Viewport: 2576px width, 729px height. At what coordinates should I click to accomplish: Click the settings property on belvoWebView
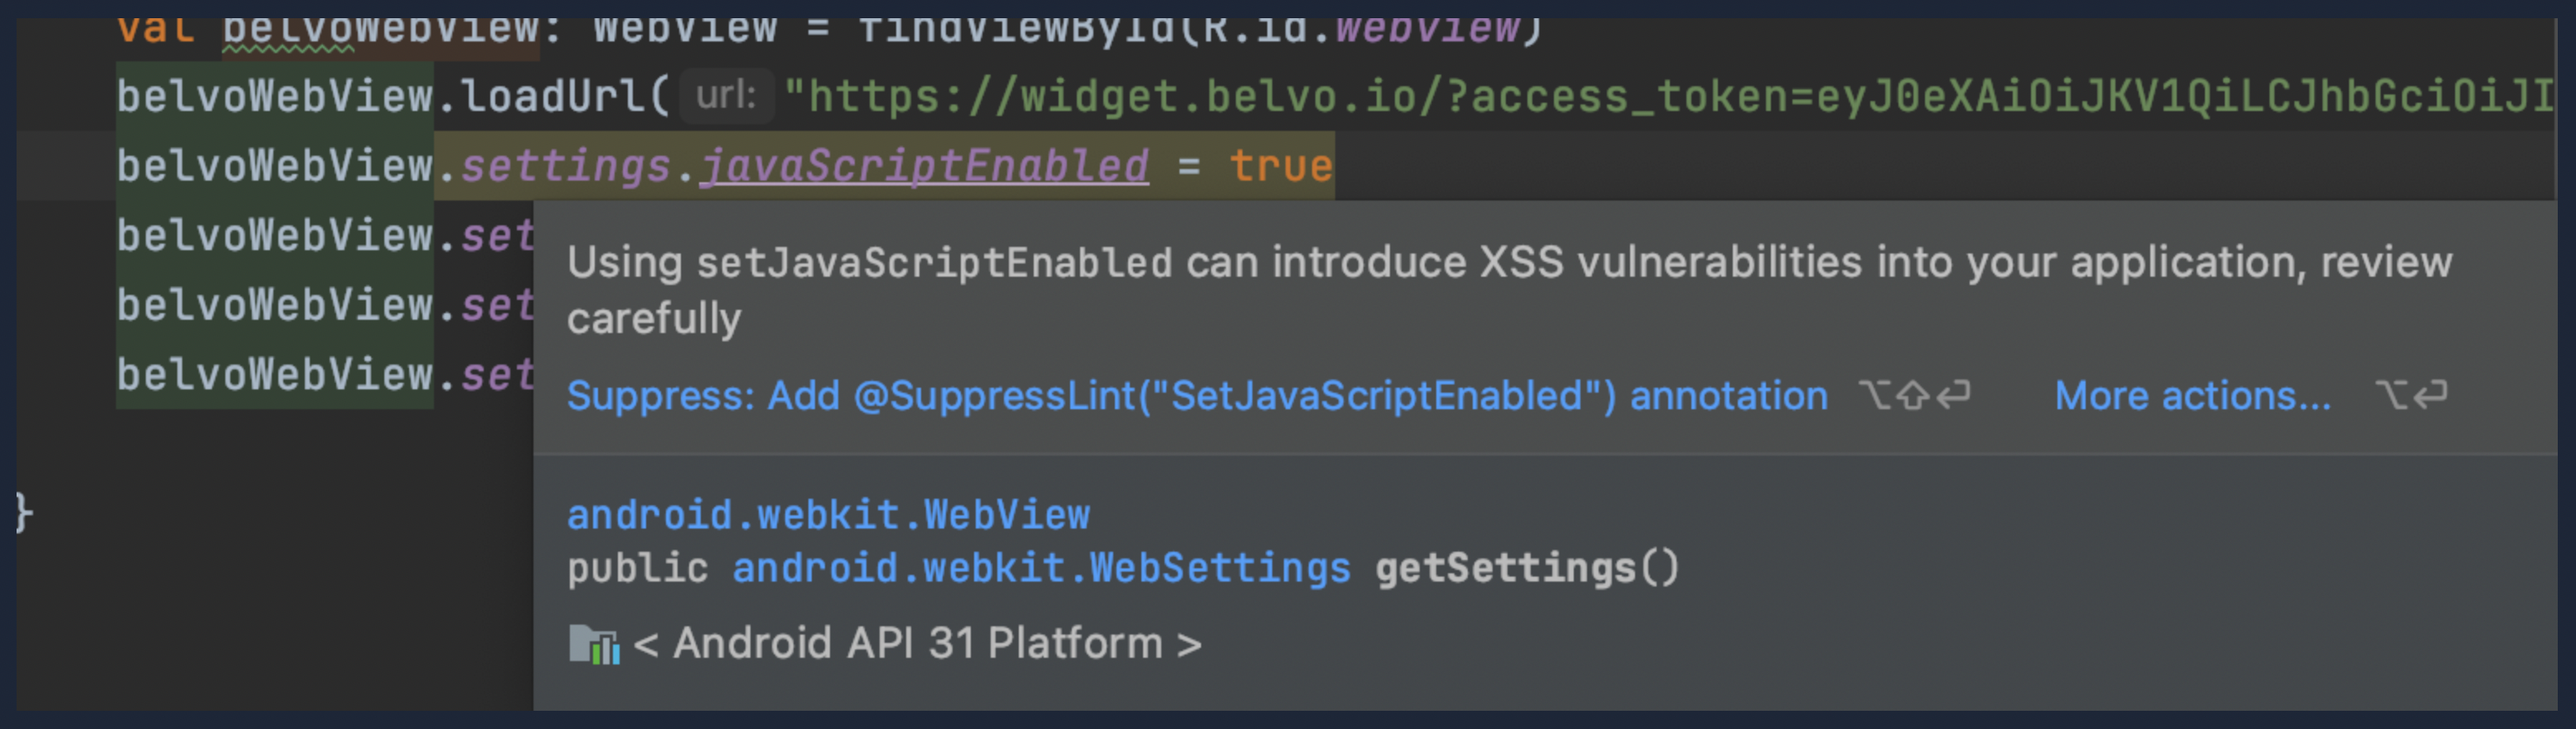(x=565, y=166)
